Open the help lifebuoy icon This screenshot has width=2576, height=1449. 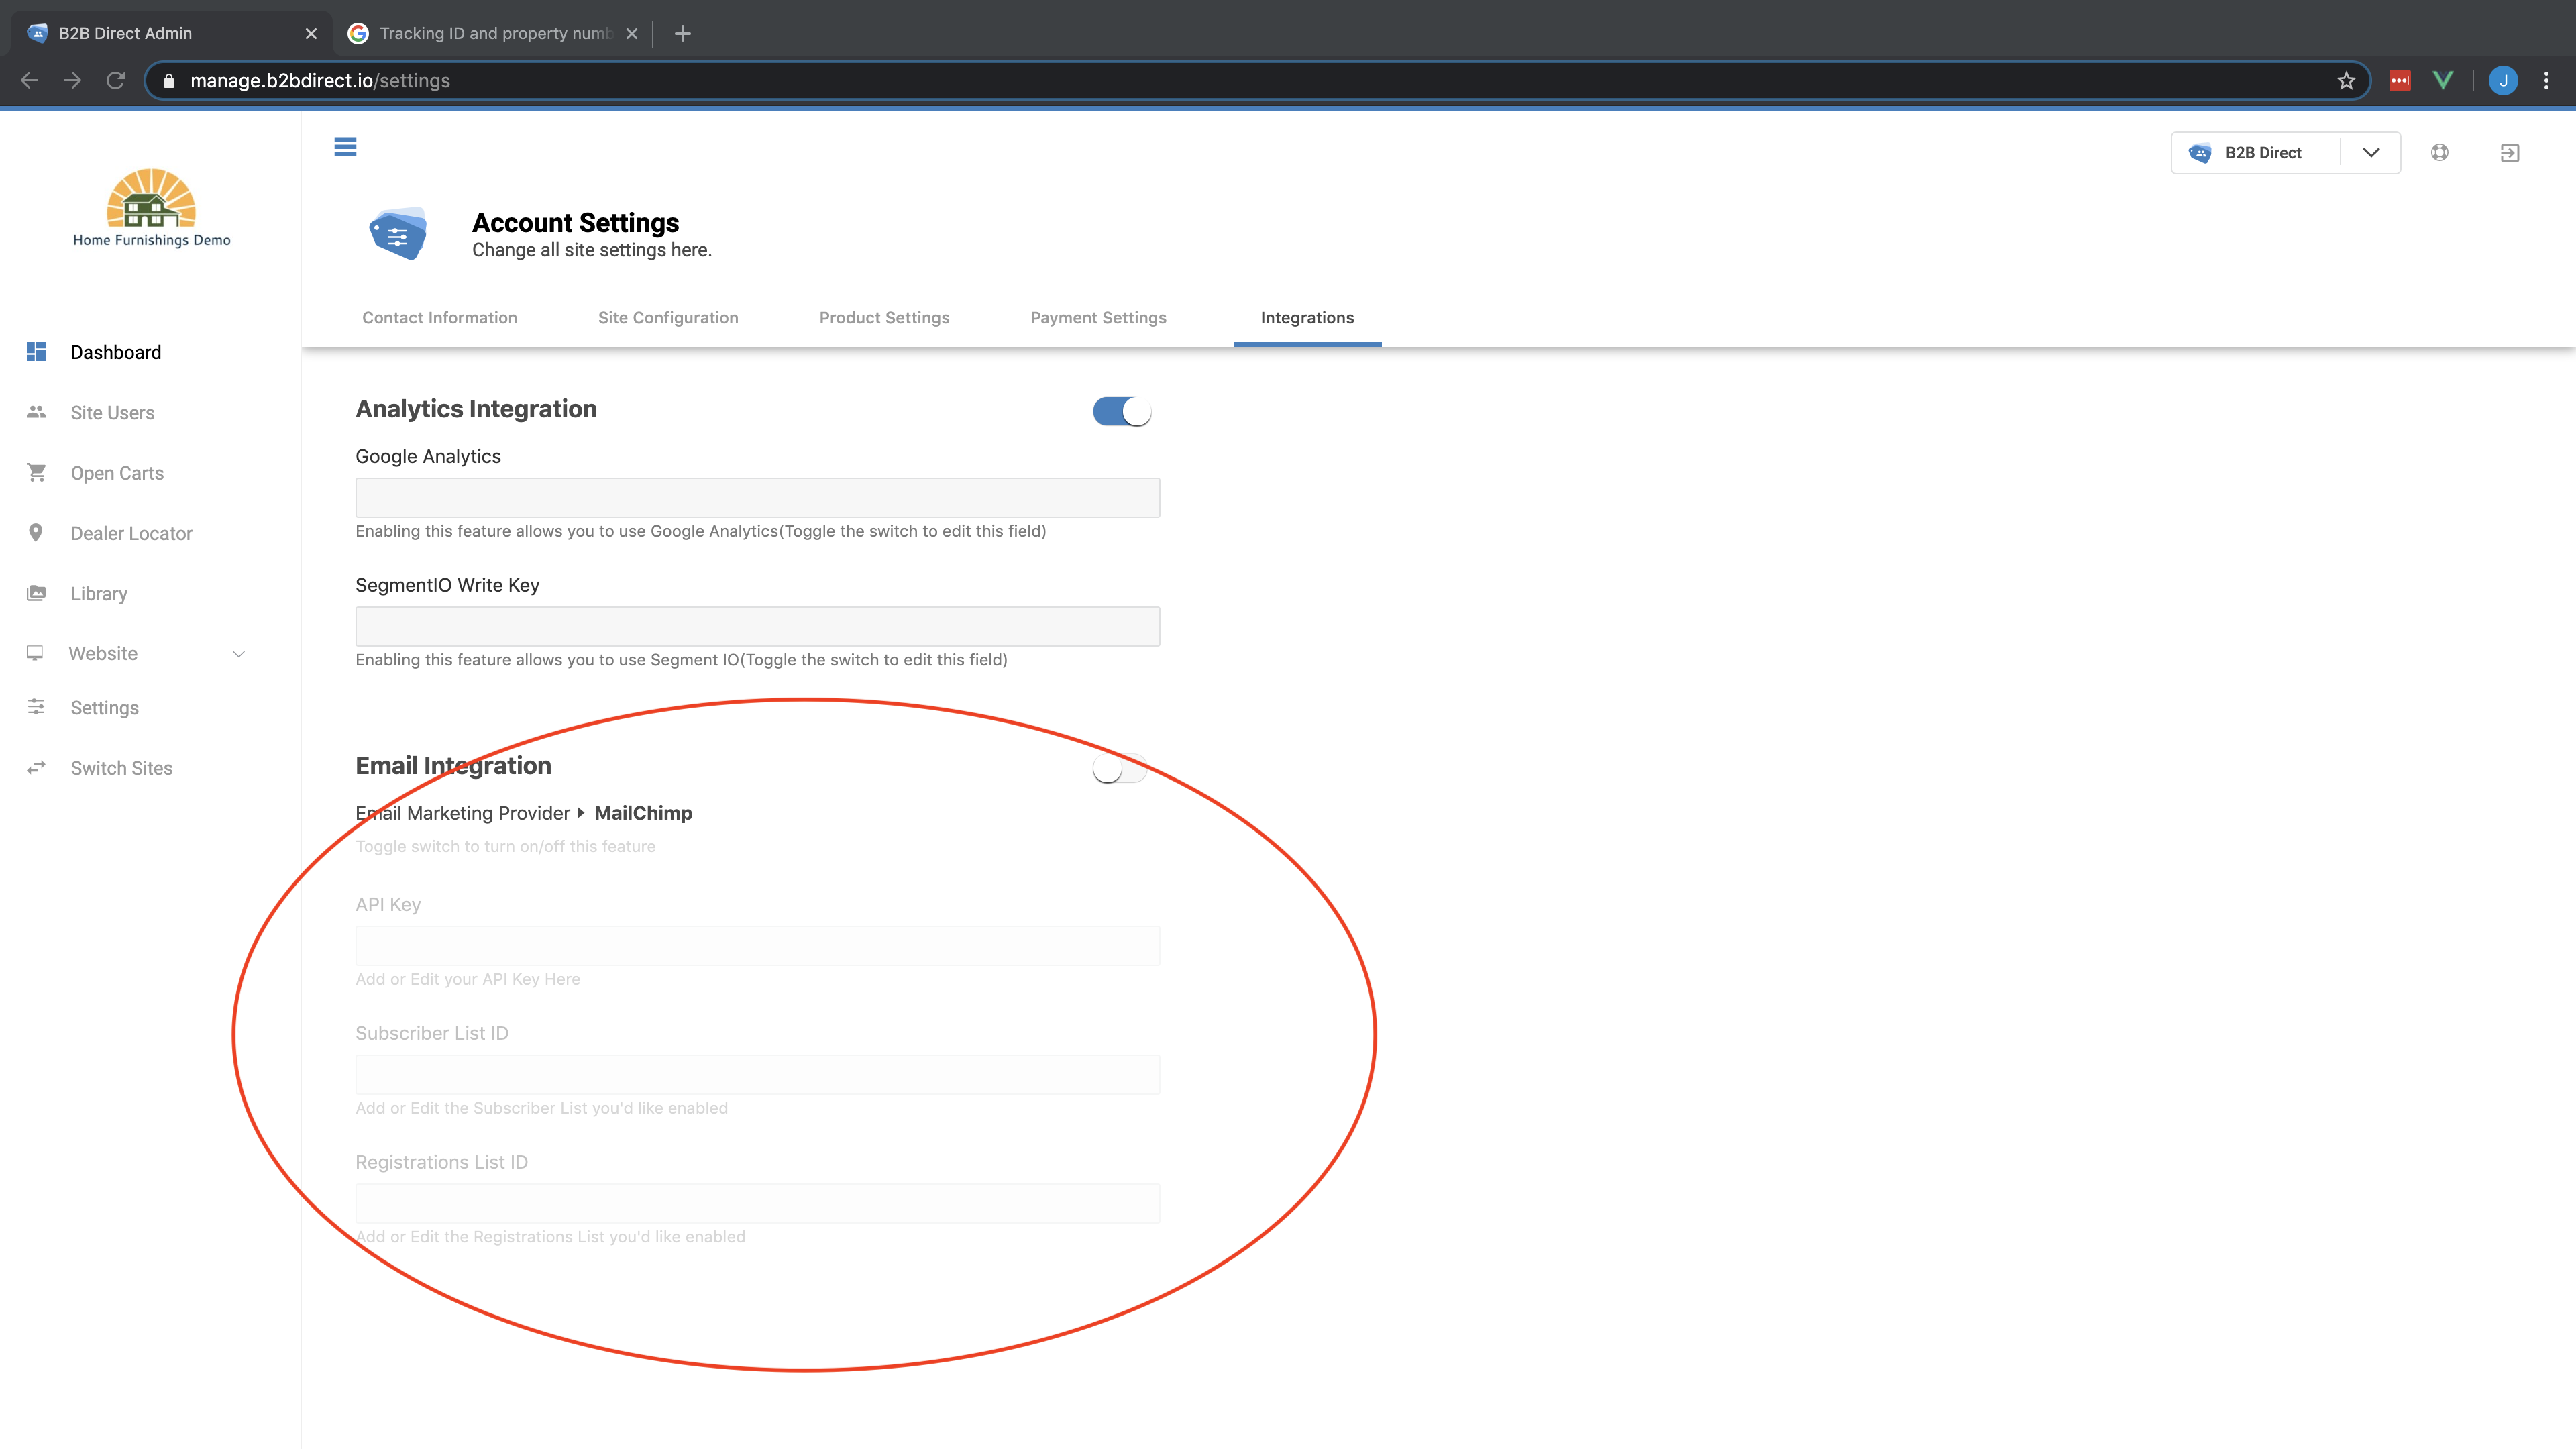click(x=2440, y=152)
